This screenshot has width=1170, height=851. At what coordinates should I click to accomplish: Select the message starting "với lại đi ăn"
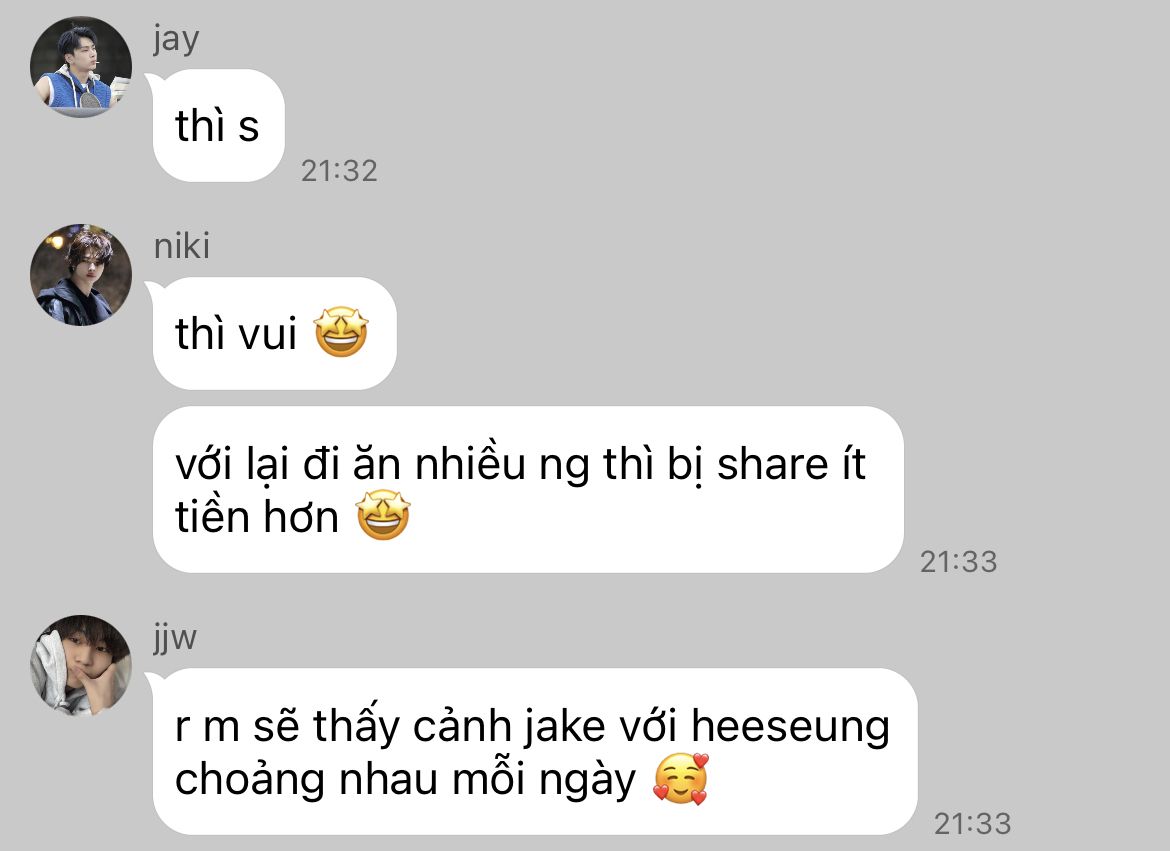pyautogui.click(x=528, y=490)
